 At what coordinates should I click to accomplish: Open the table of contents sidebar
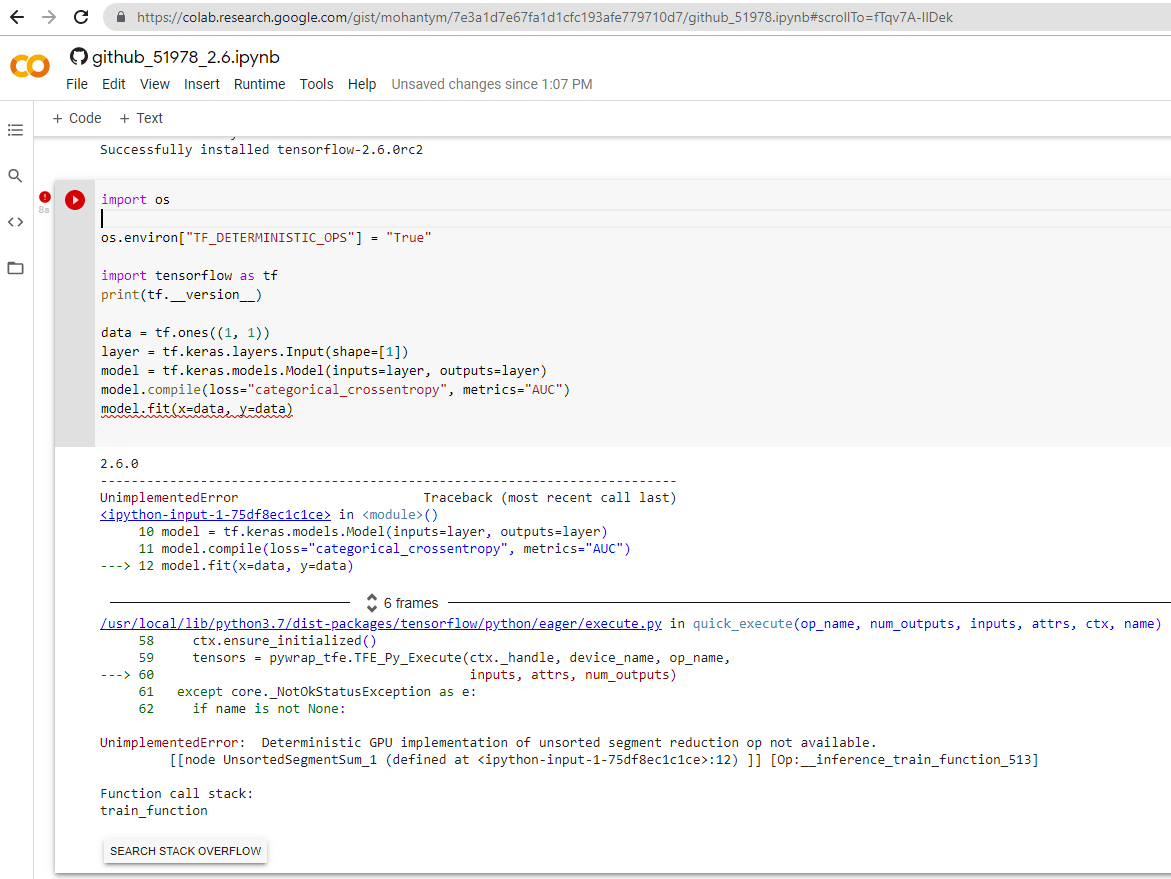pos(15,129)
